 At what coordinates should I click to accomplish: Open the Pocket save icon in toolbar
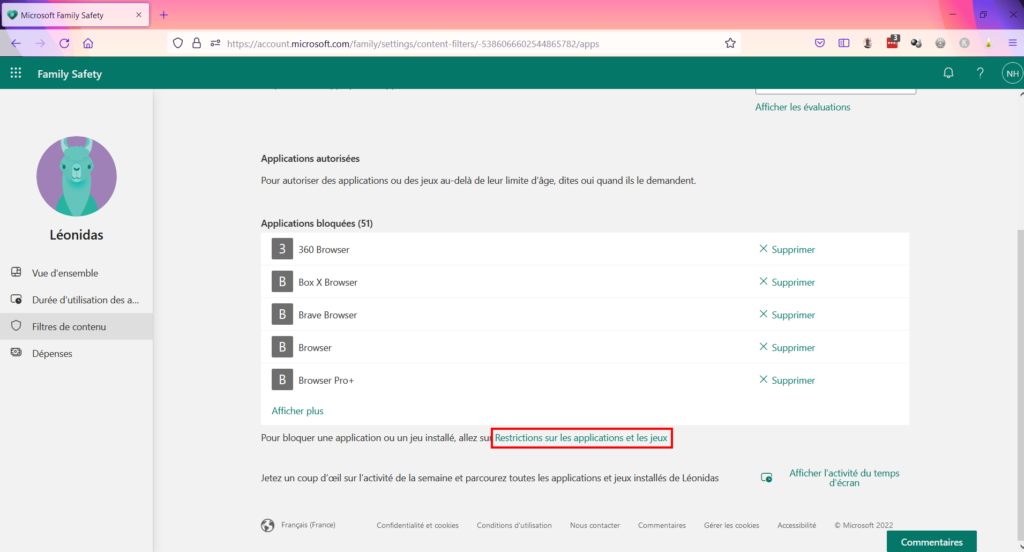point(820,43)
